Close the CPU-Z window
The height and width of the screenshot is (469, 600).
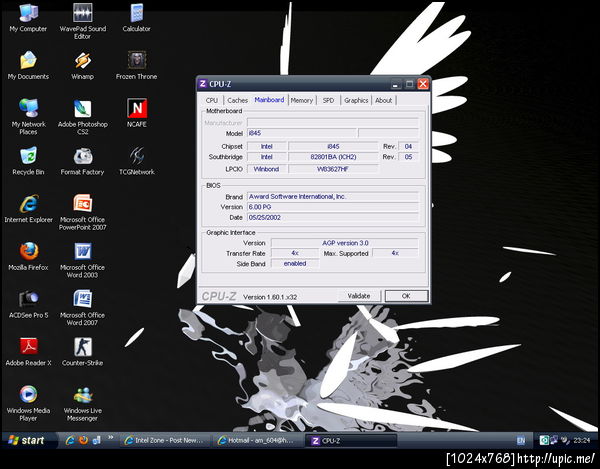point(423,84)
